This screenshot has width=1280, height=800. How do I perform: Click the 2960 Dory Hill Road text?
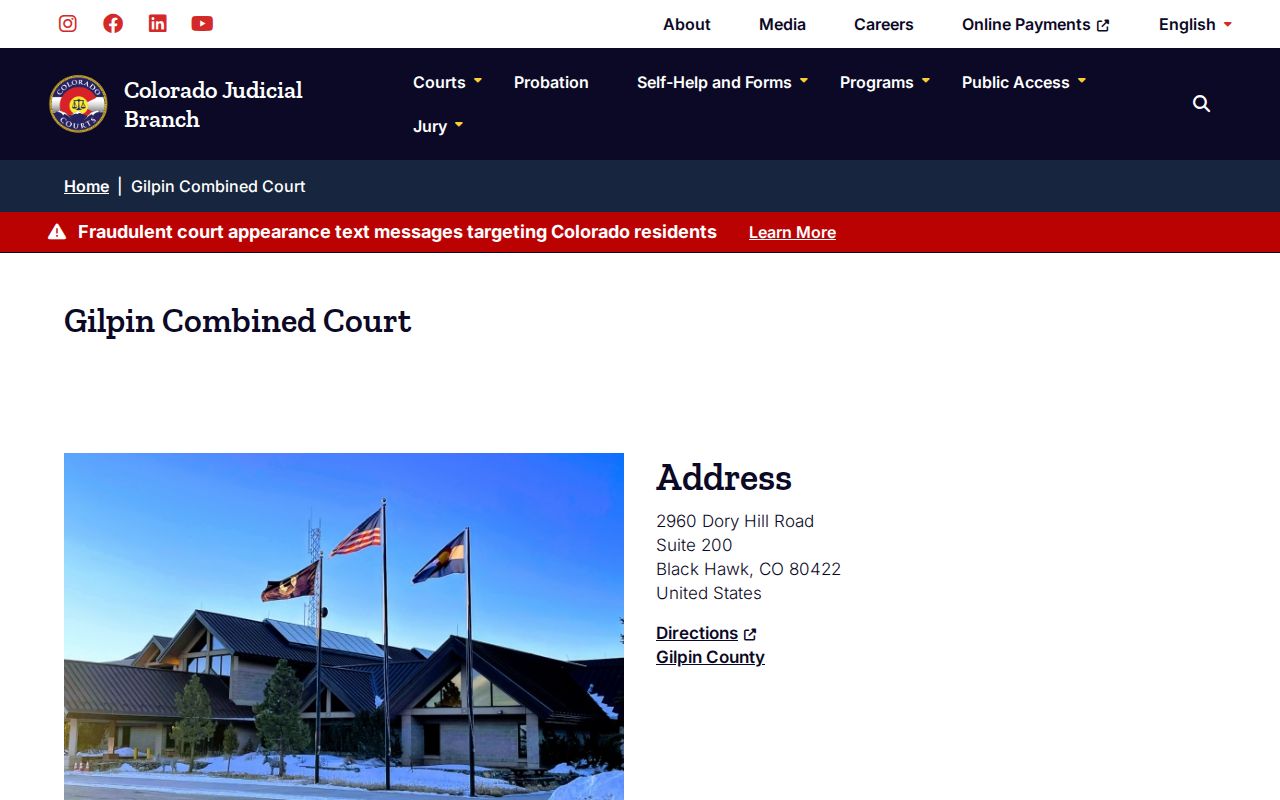point(735,521)
